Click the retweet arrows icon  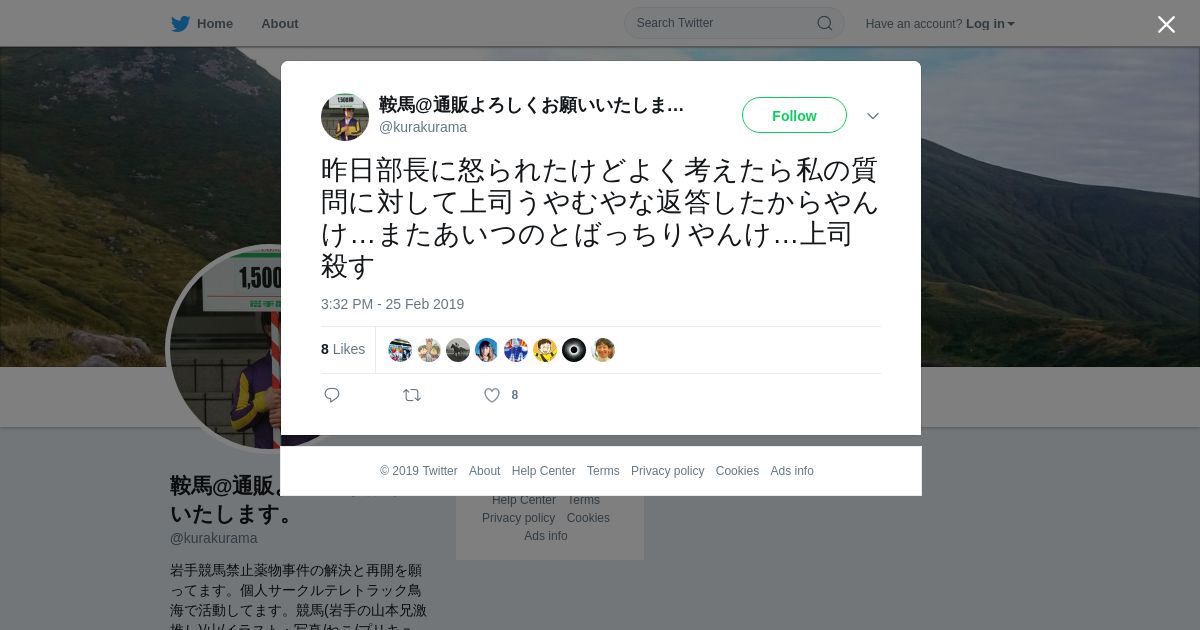point(412,395)
